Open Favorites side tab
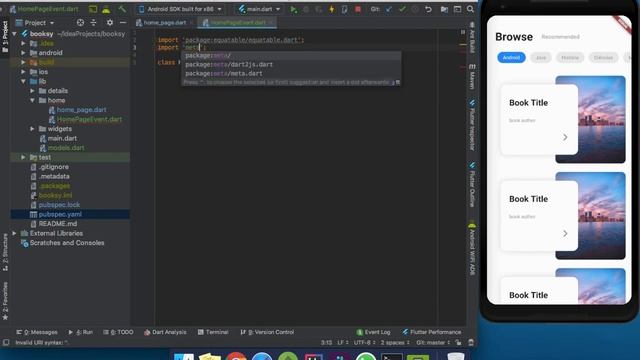640x360 pixels. pos(5,301)
